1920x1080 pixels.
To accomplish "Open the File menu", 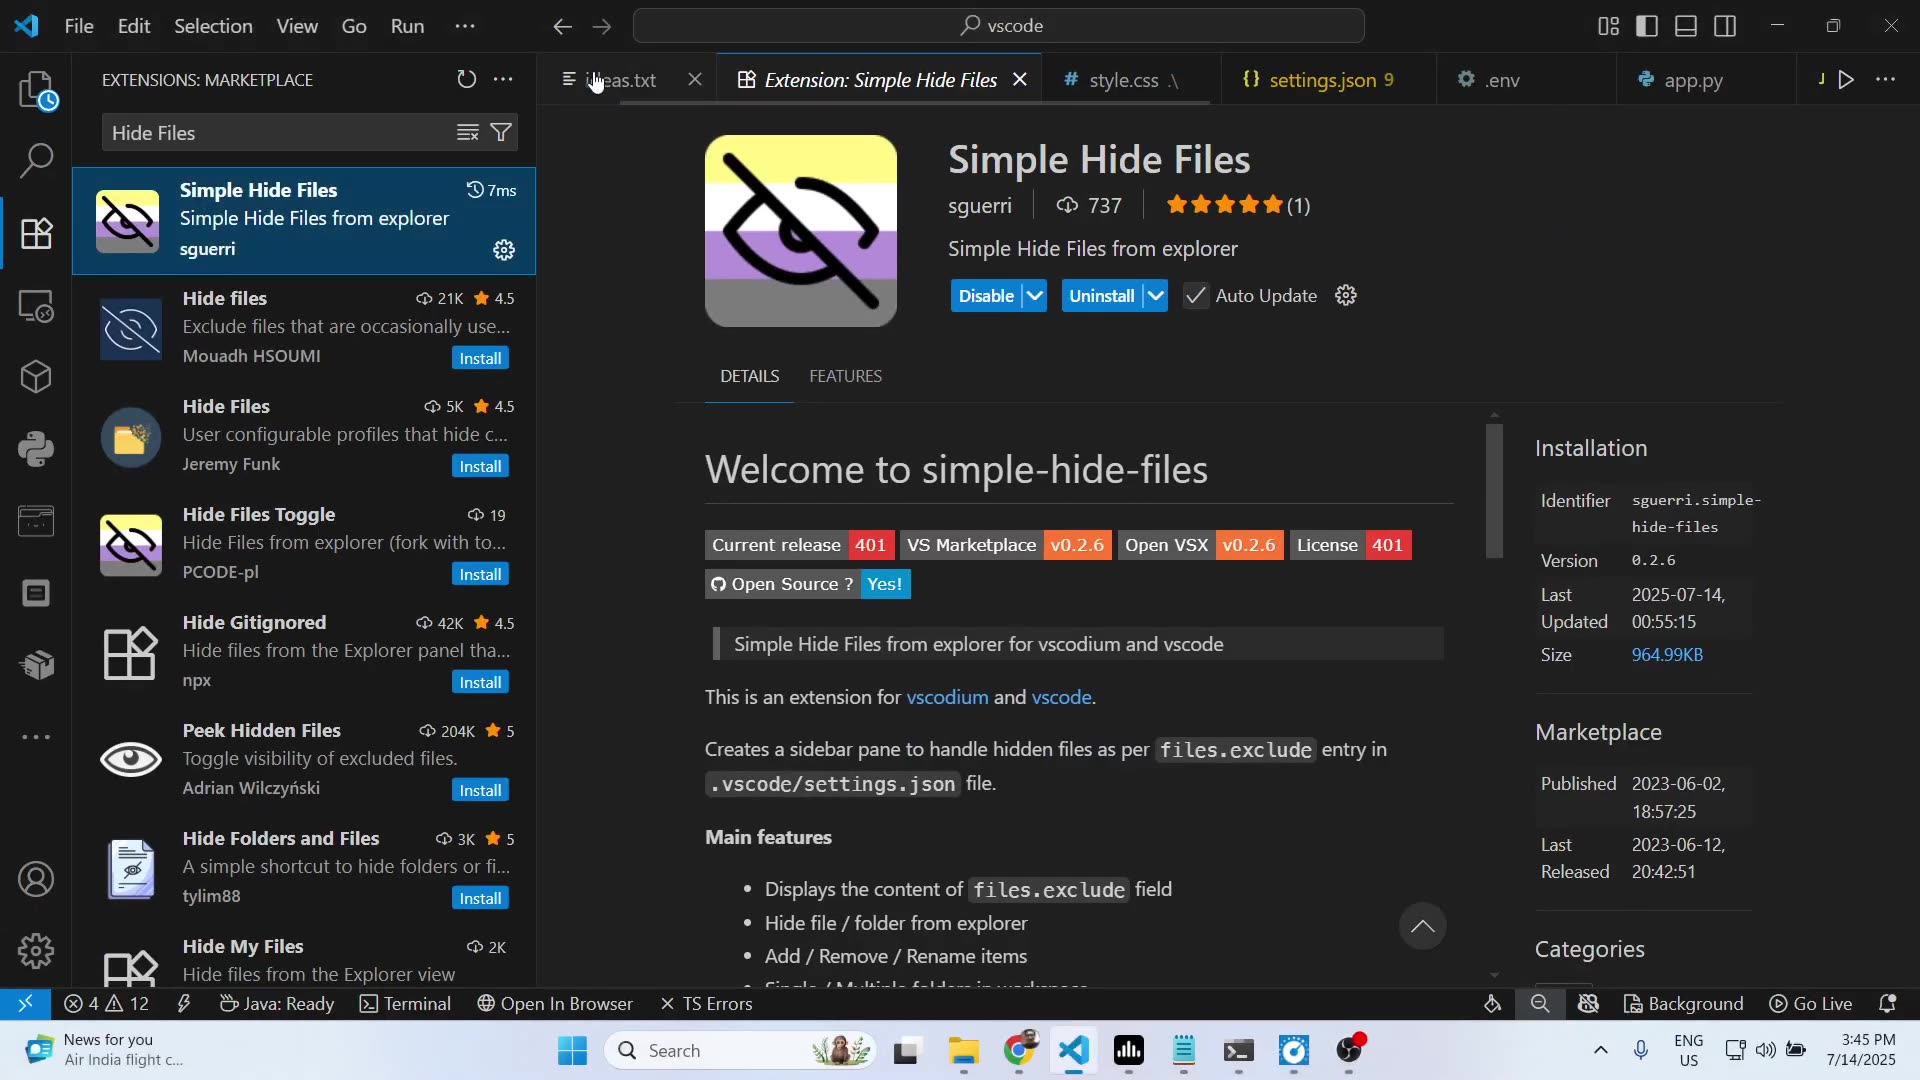I will (x=79, y=26).
